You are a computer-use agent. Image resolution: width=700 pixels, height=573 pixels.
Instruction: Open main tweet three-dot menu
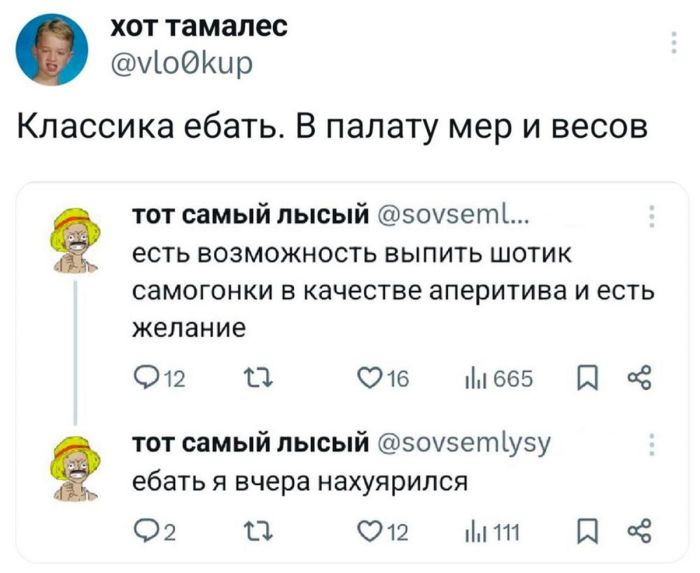672,44
